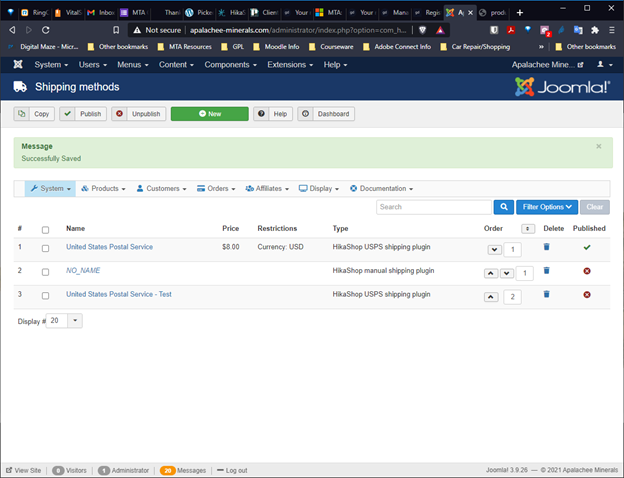The width and height of the screenshot is (624, 478).
Task: Open the user account dropdown
Action: pyautogui.click(x=604, y=64)
